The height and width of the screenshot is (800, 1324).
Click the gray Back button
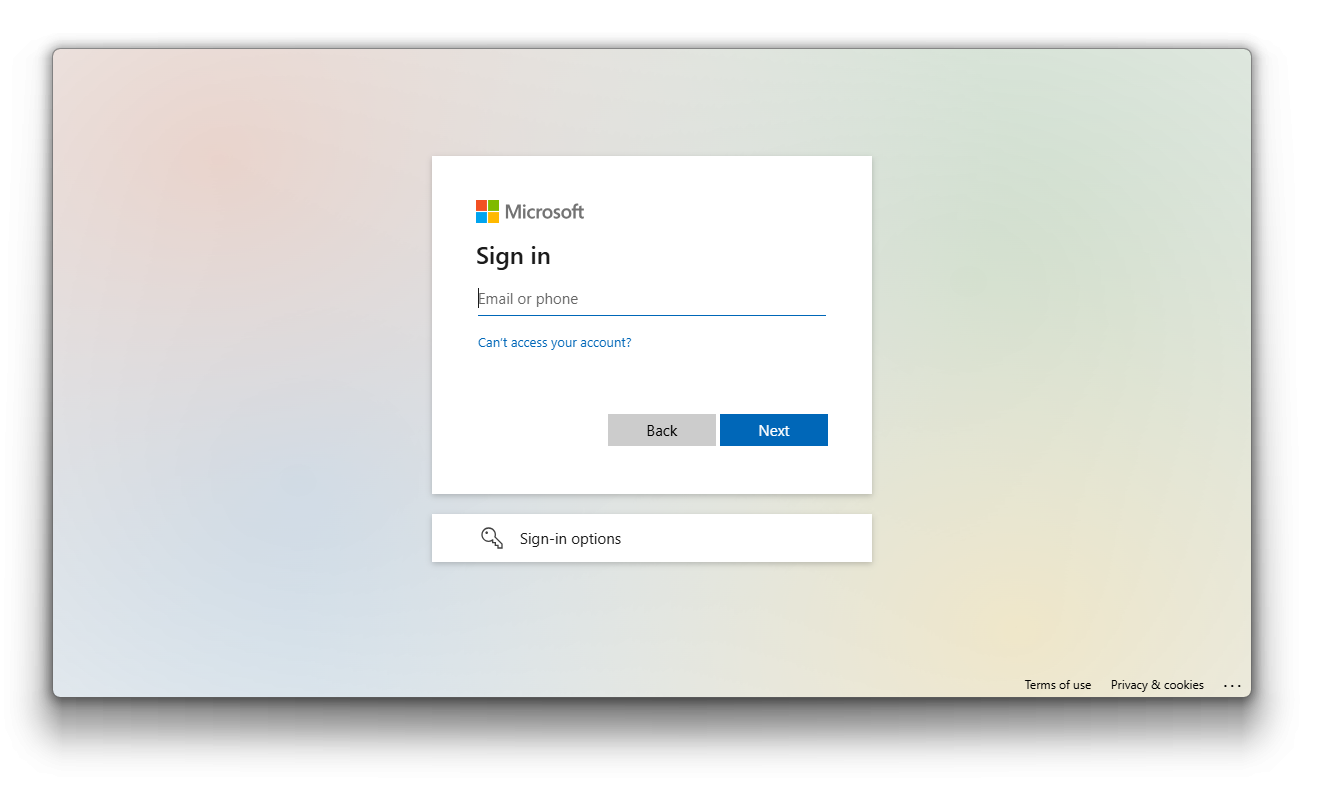662,430
